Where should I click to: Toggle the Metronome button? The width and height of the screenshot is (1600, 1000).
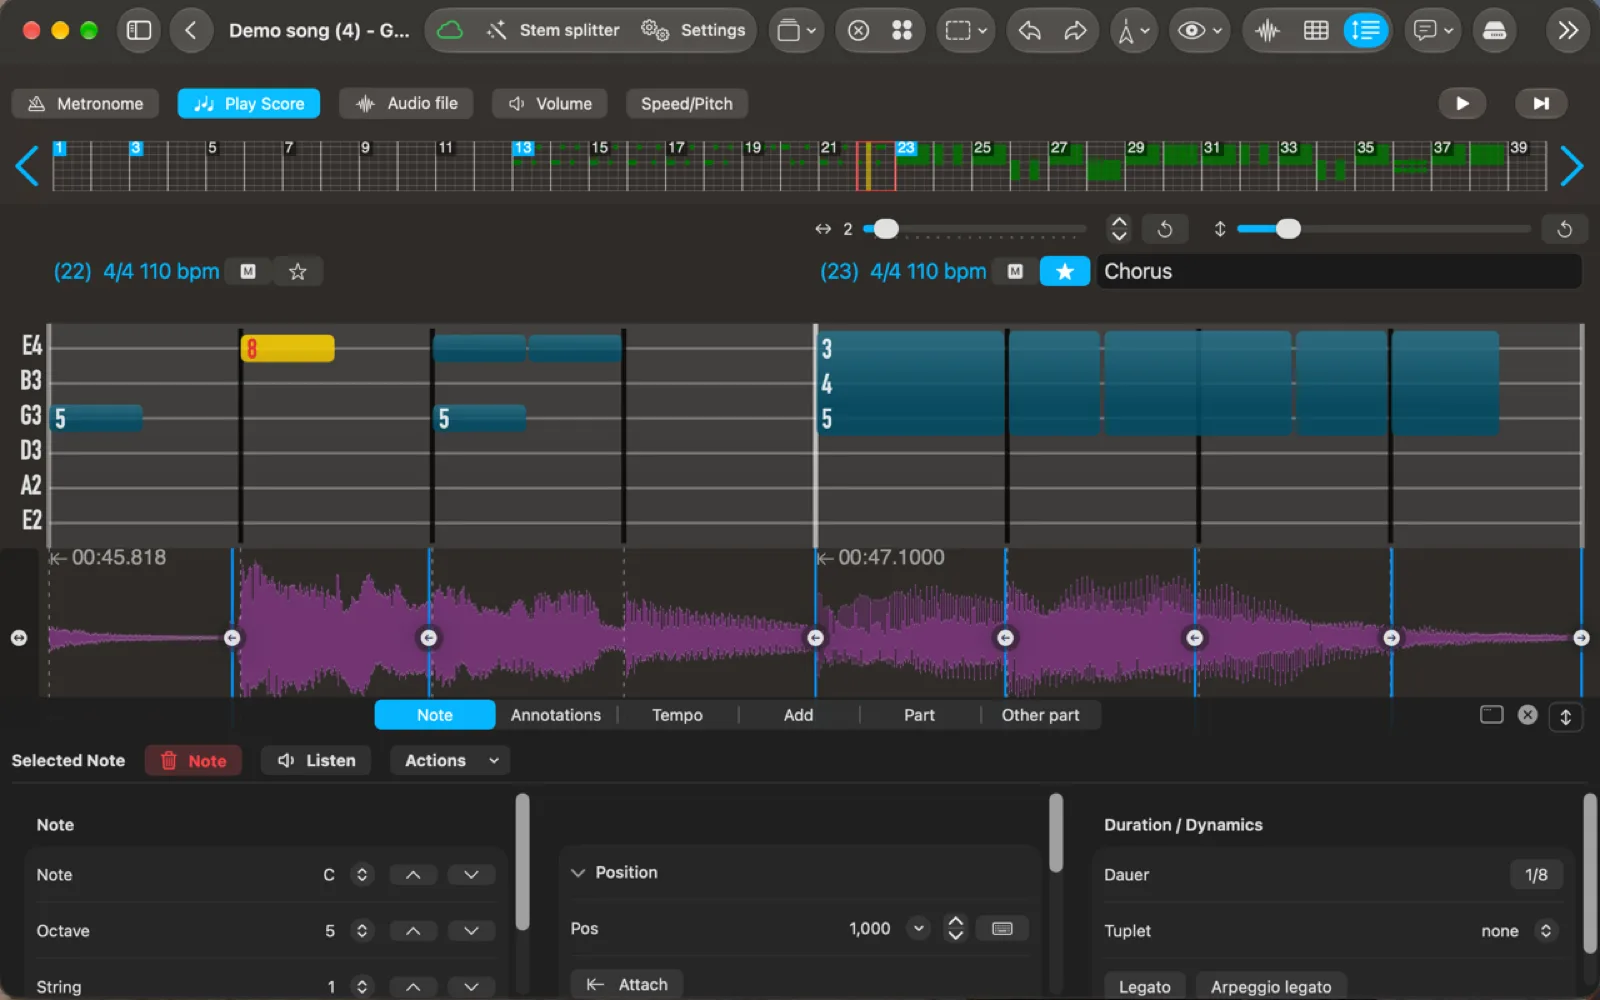[85, 104]
